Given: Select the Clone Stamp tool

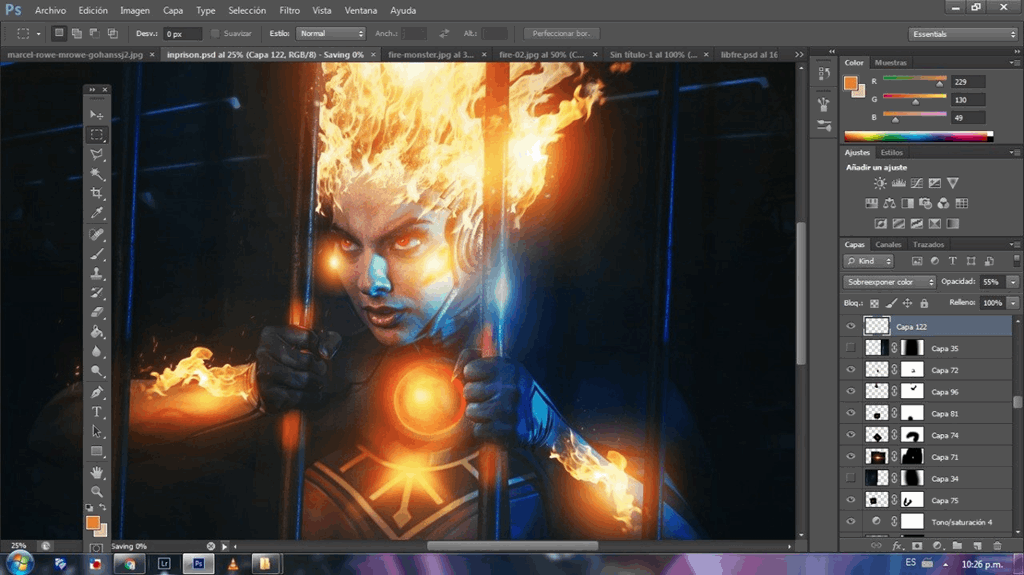Looking at the screenshot, I should point(97,273).
